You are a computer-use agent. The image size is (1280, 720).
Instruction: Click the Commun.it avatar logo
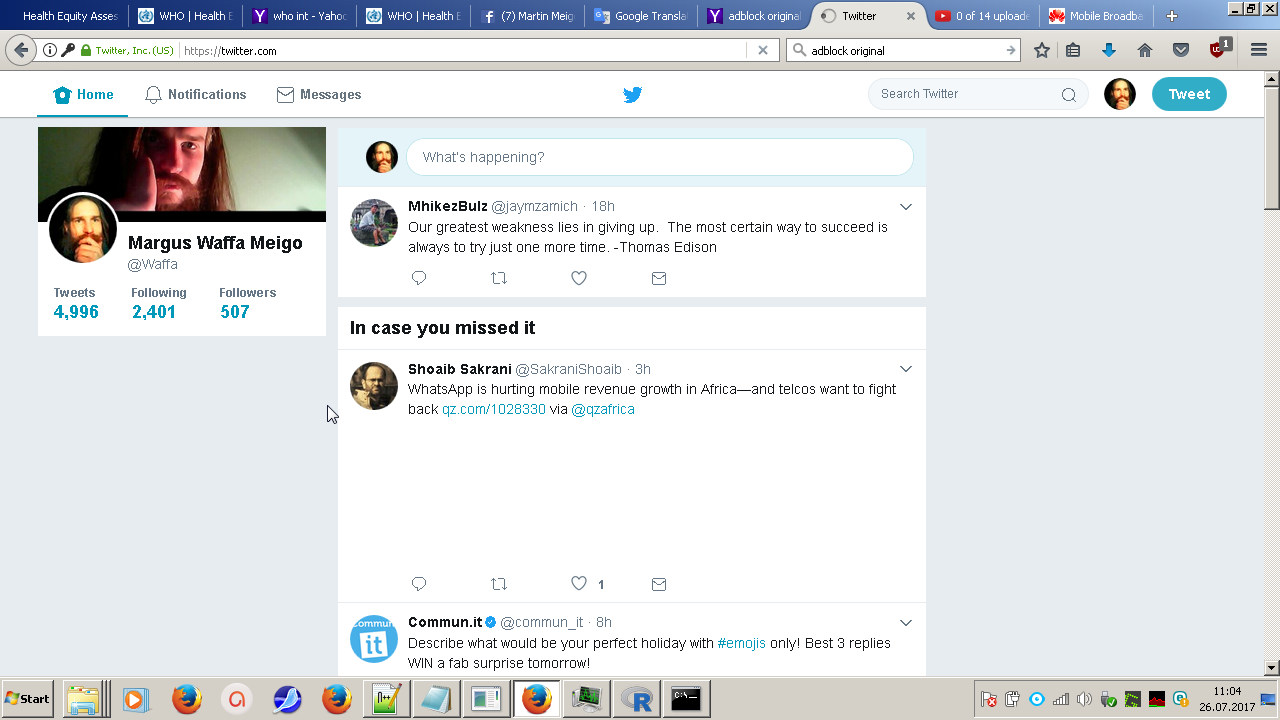374,639
